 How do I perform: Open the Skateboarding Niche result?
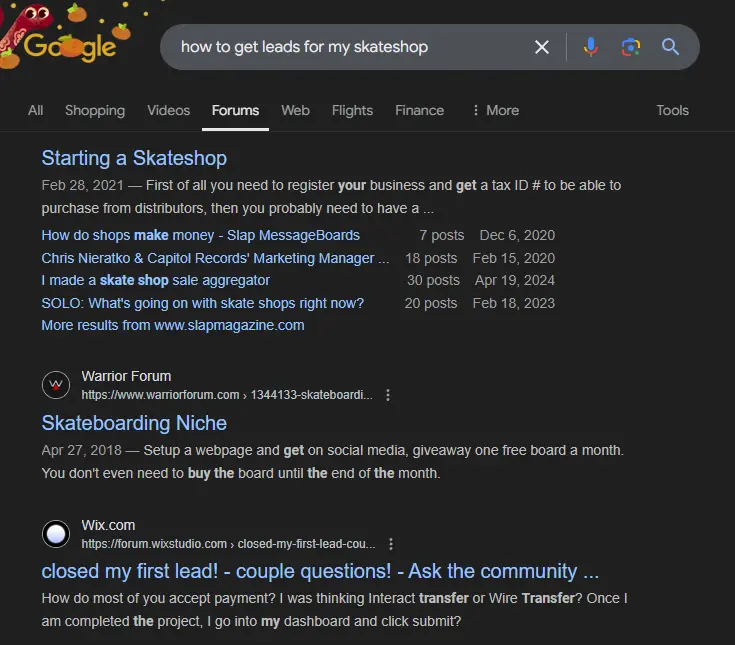click(134, 423)
